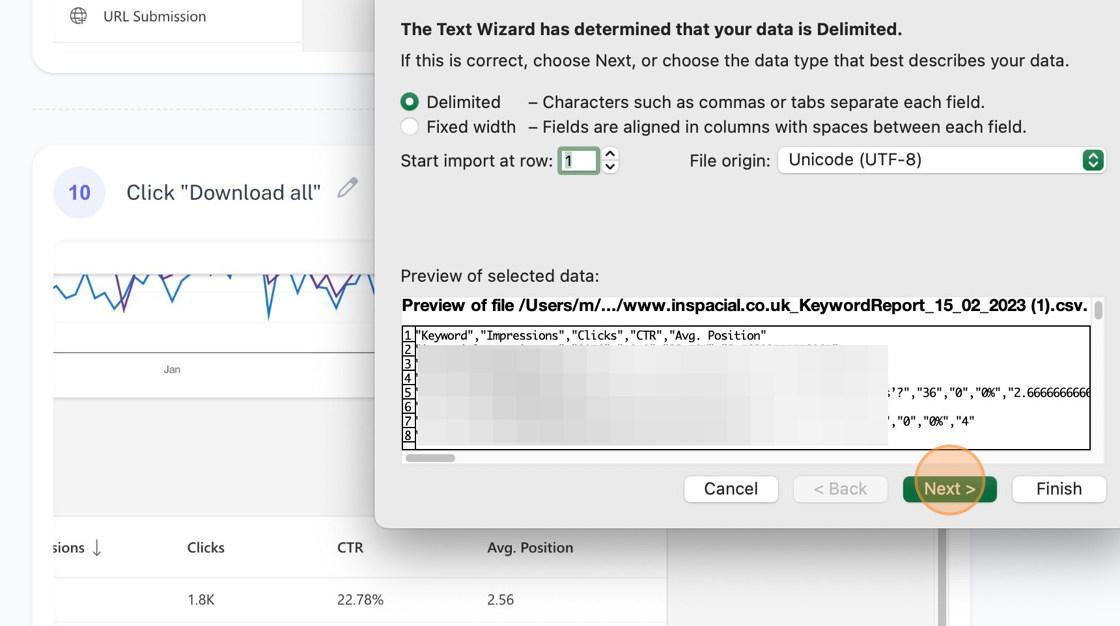Click the Jan label on the chart axis
This screenshot has width=1120, height=626.
(x=171, y=369)
